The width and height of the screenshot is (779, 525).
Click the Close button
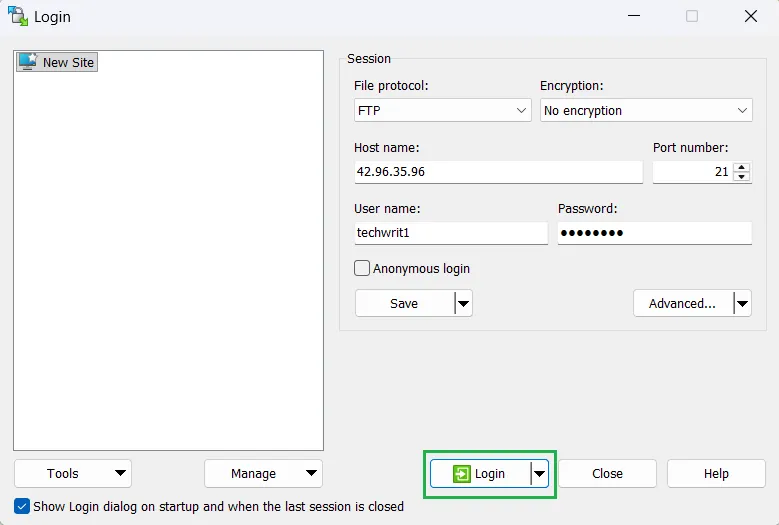(x=607, y=473)
